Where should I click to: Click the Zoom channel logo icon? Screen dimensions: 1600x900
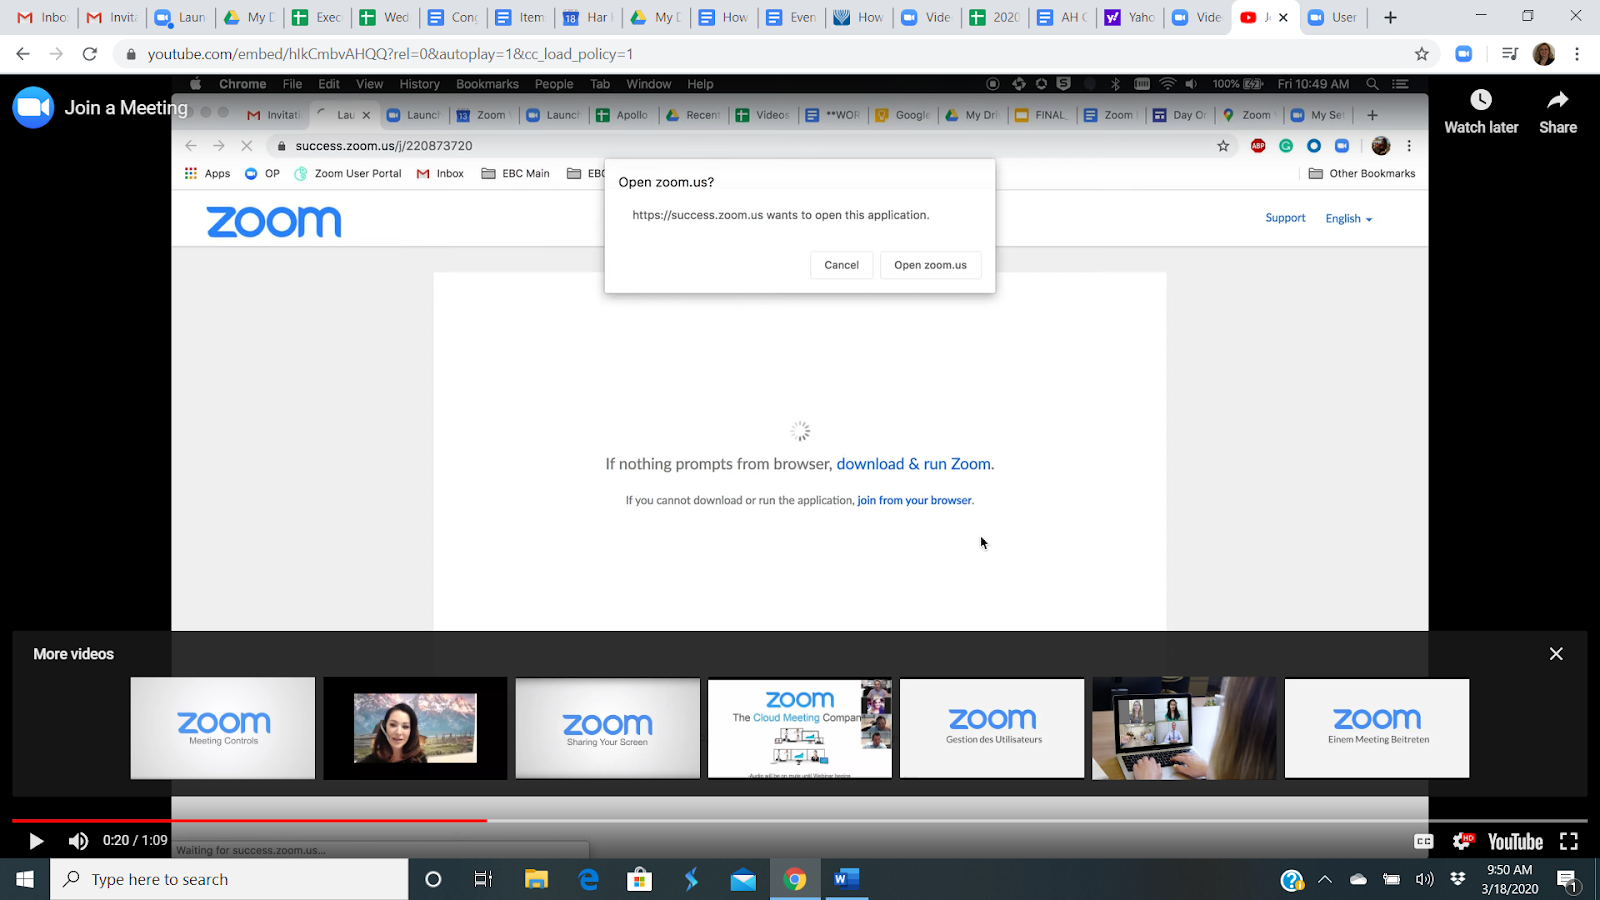pos(33,108)
